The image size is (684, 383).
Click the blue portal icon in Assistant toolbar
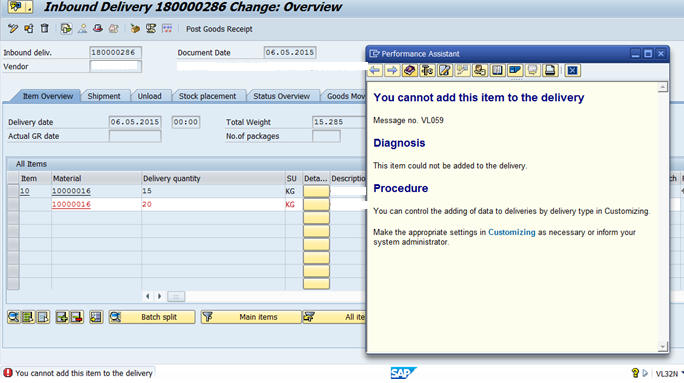(x=515, y=70)
